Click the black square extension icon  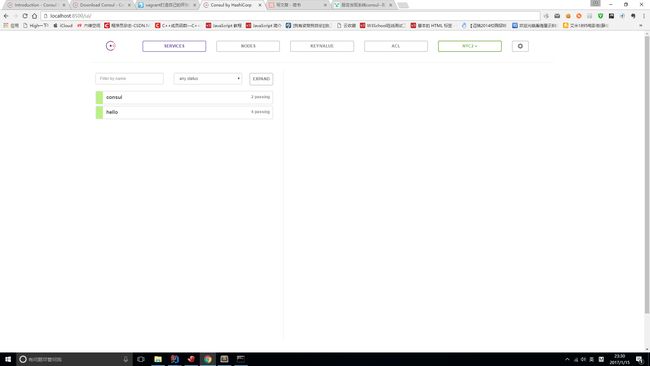(x=611, y=16)
